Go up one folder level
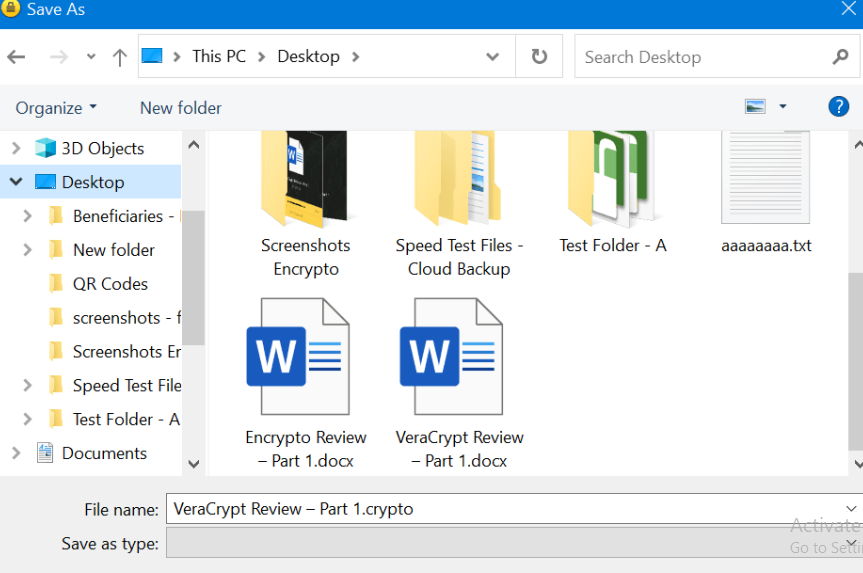Screen dimensions: 863x573 tap(119, 57)
